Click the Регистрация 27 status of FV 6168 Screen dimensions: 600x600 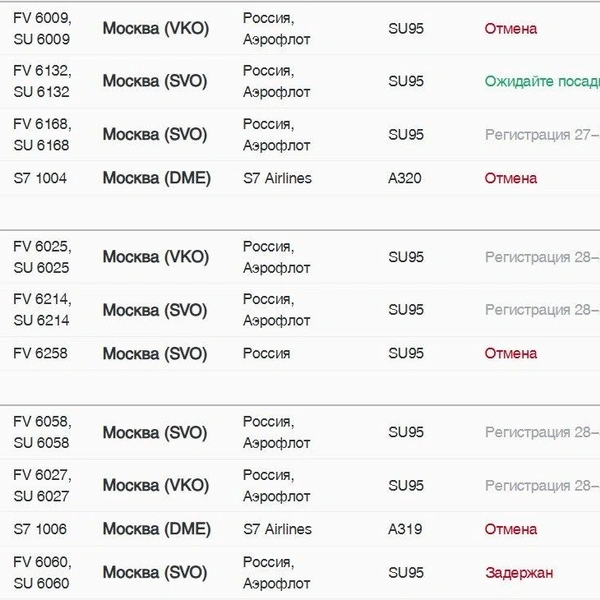[542, 135]
